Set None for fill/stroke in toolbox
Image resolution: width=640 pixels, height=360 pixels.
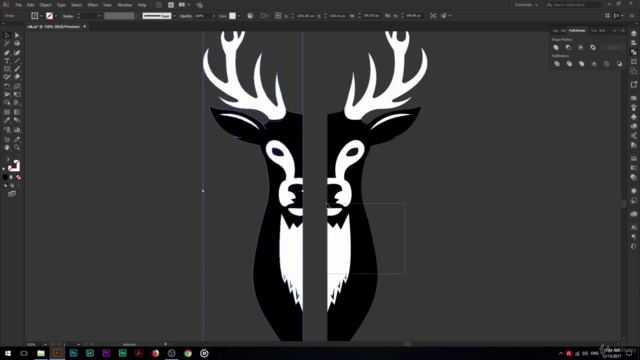pyautogui.click(x=18, y=177)
